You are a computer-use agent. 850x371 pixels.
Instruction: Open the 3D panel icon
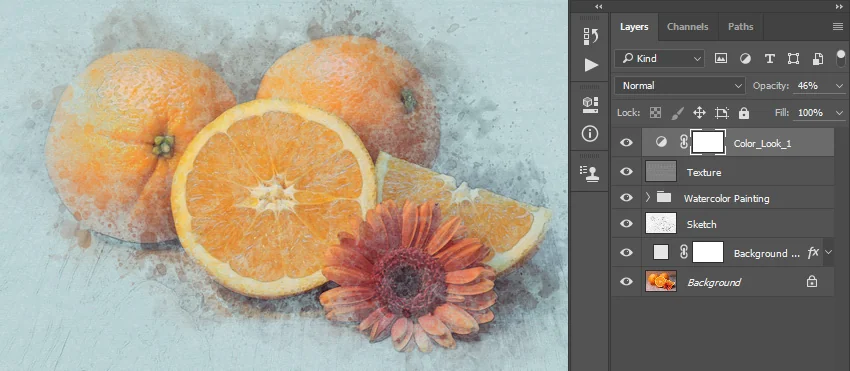pos(591,104)
